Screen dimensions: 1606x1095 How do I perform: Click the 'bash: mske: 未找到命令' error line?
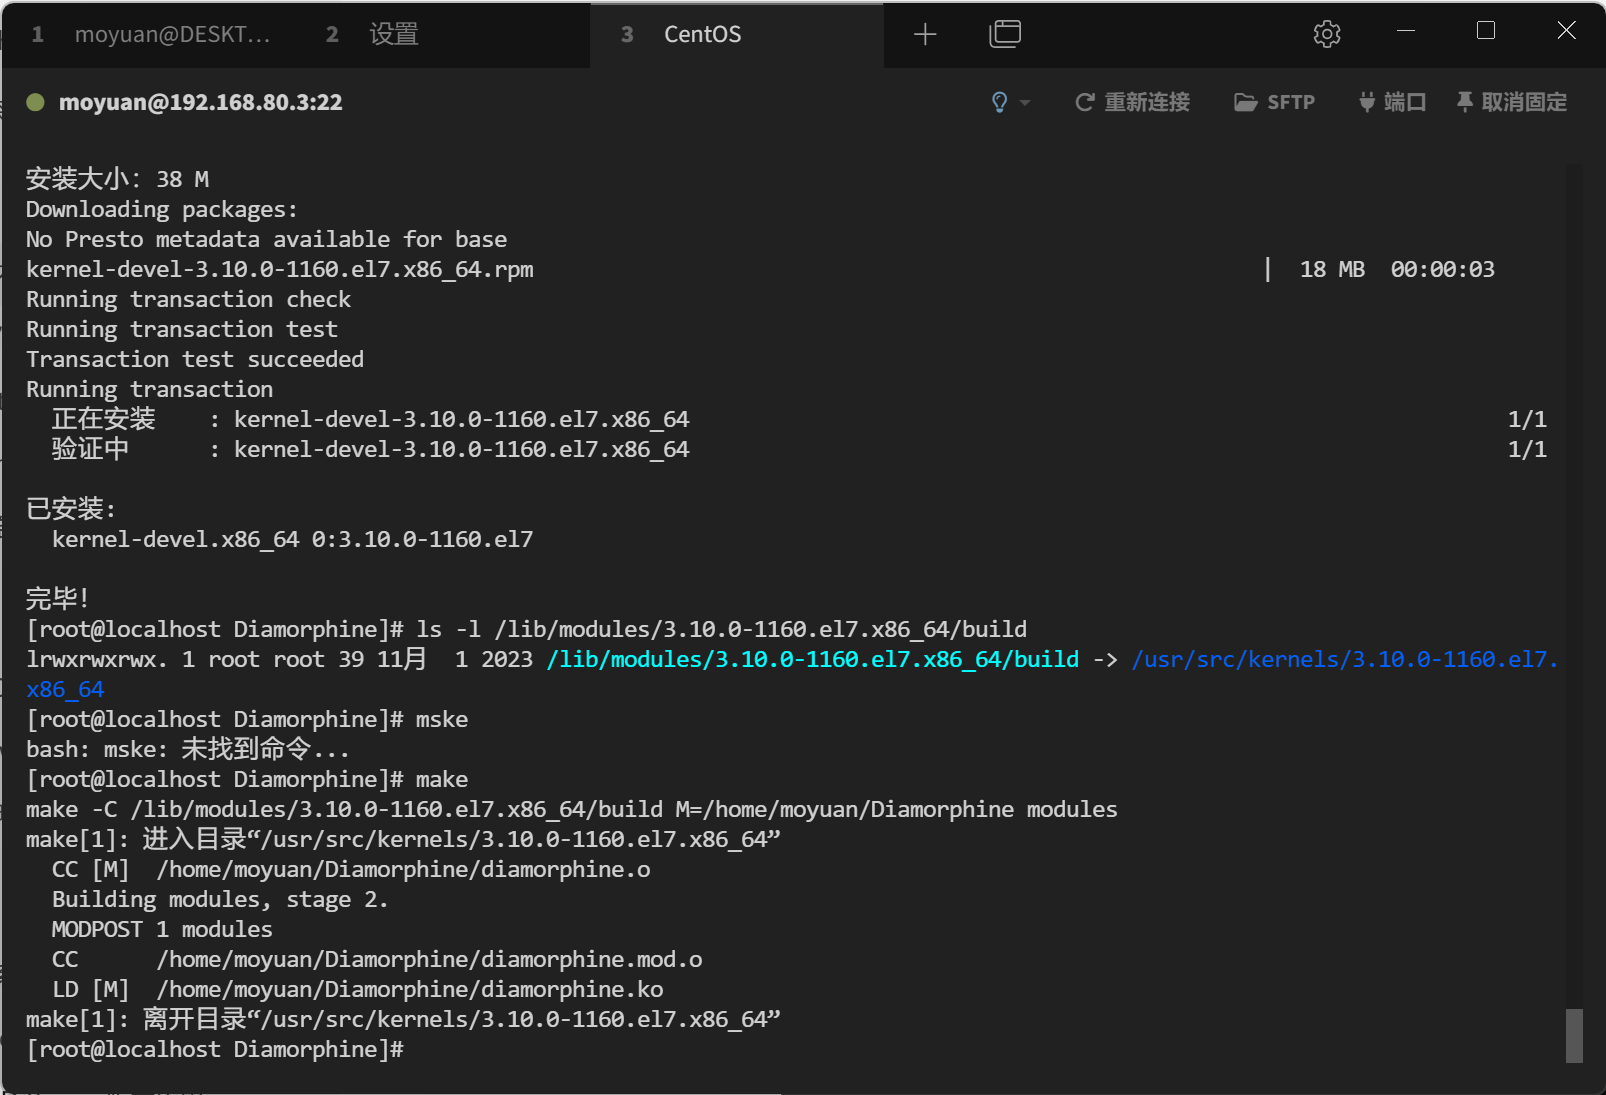coord(188,749)
